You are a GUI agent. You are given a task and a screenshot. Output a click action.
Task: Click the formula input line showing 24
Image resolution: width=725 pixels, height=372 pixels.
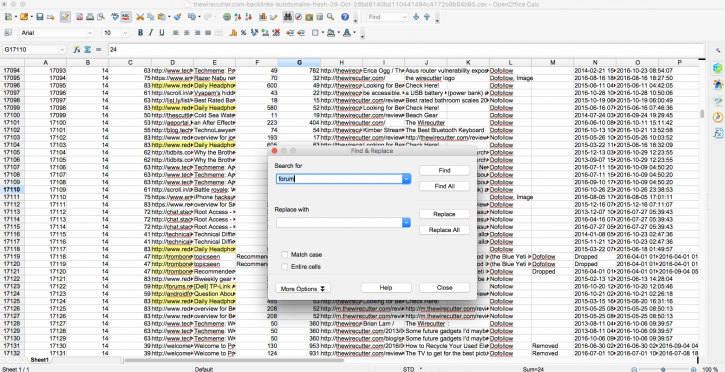point(406,49)
